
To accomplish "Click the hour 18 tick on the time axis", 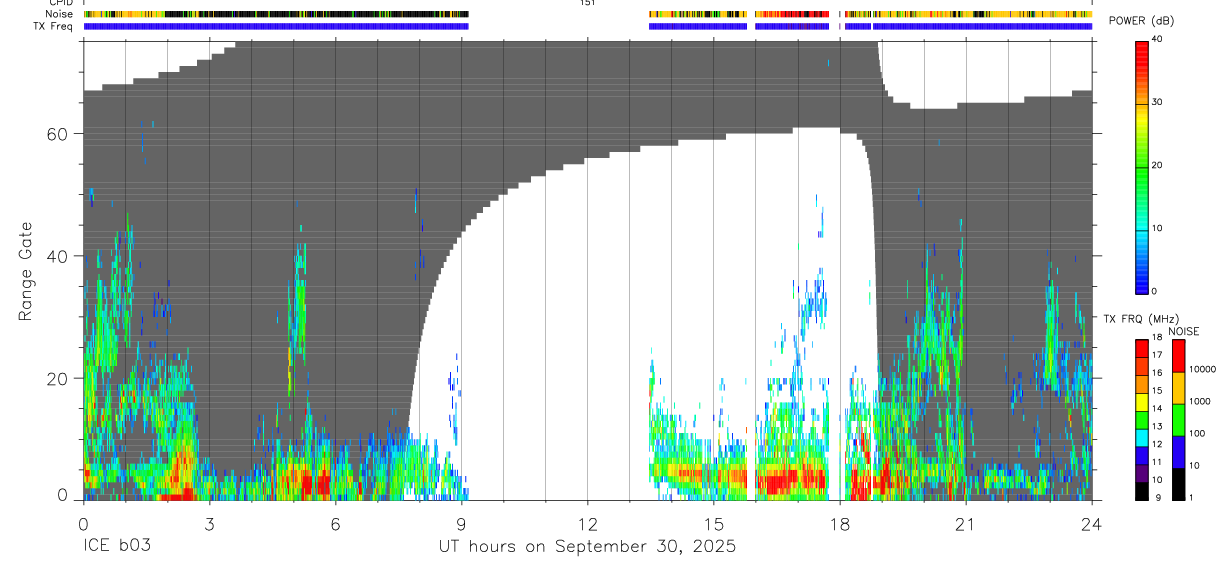I will pos(840,524).
